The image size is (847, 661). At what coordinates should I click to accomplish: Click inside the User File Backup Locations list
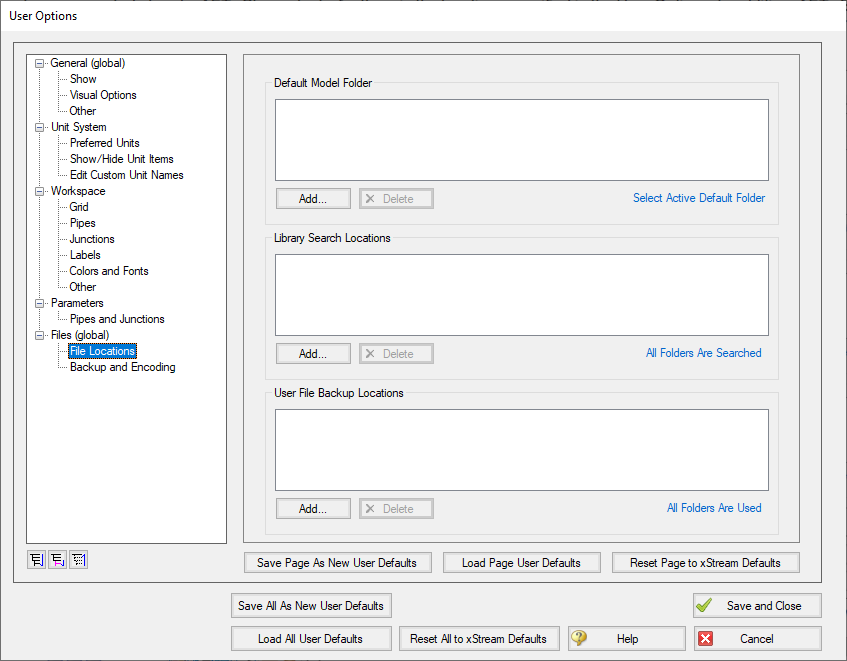[522, 450]
